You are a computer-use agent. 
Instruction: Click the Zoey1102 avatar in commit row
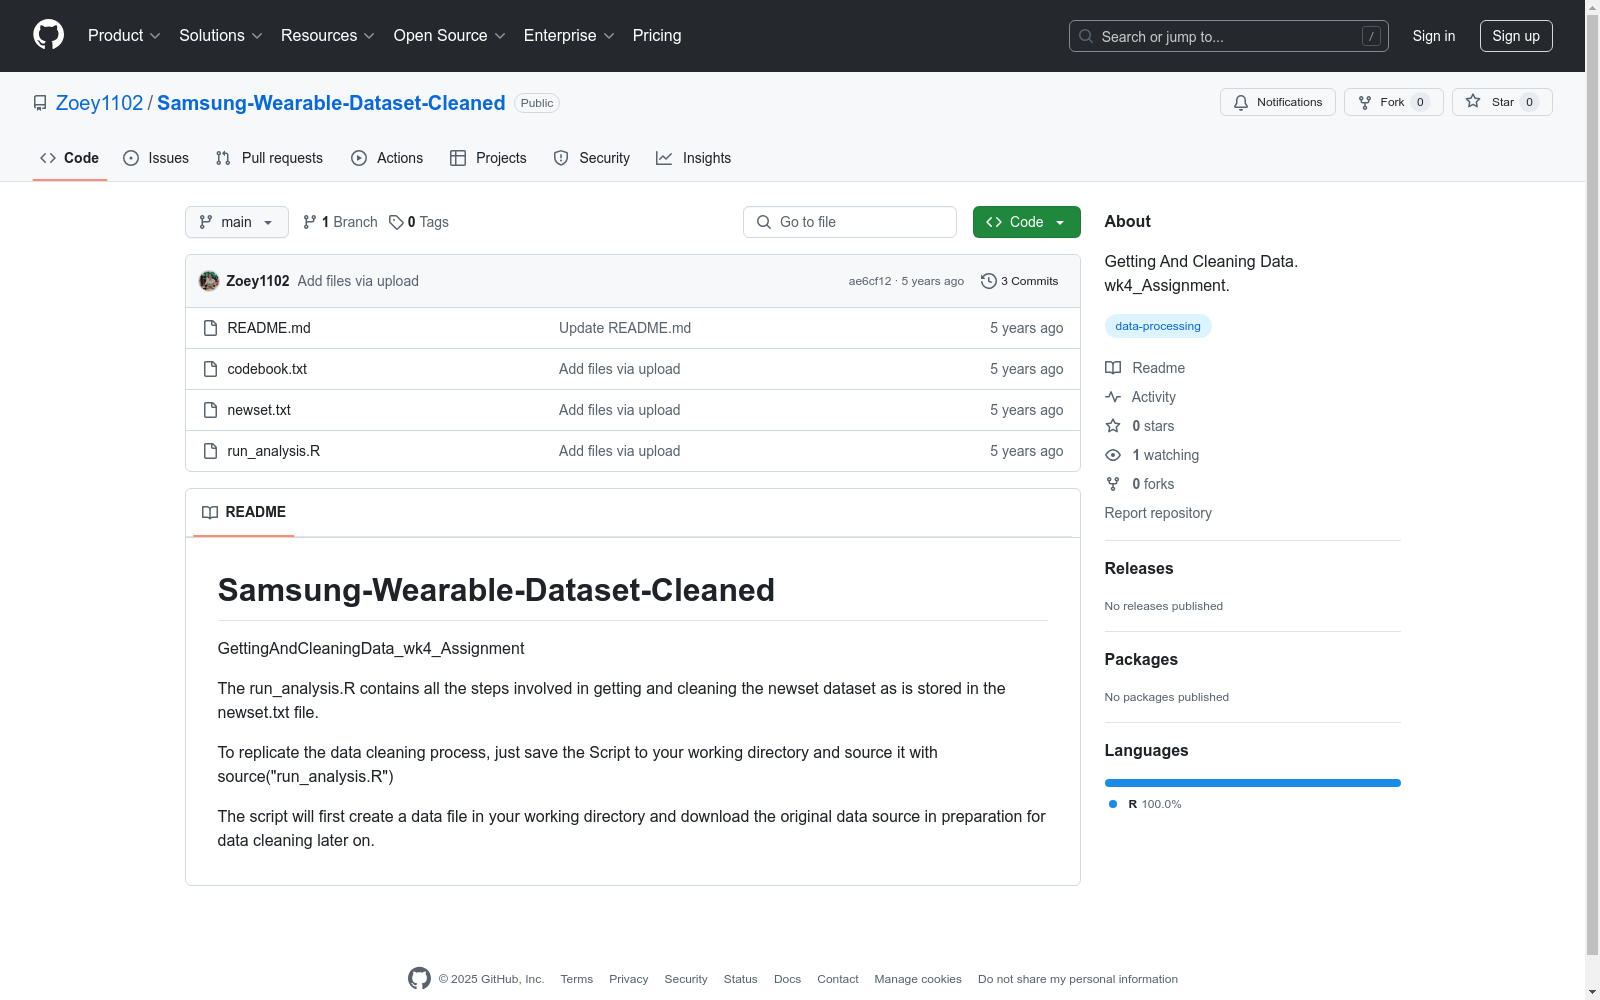coord(209,281)
